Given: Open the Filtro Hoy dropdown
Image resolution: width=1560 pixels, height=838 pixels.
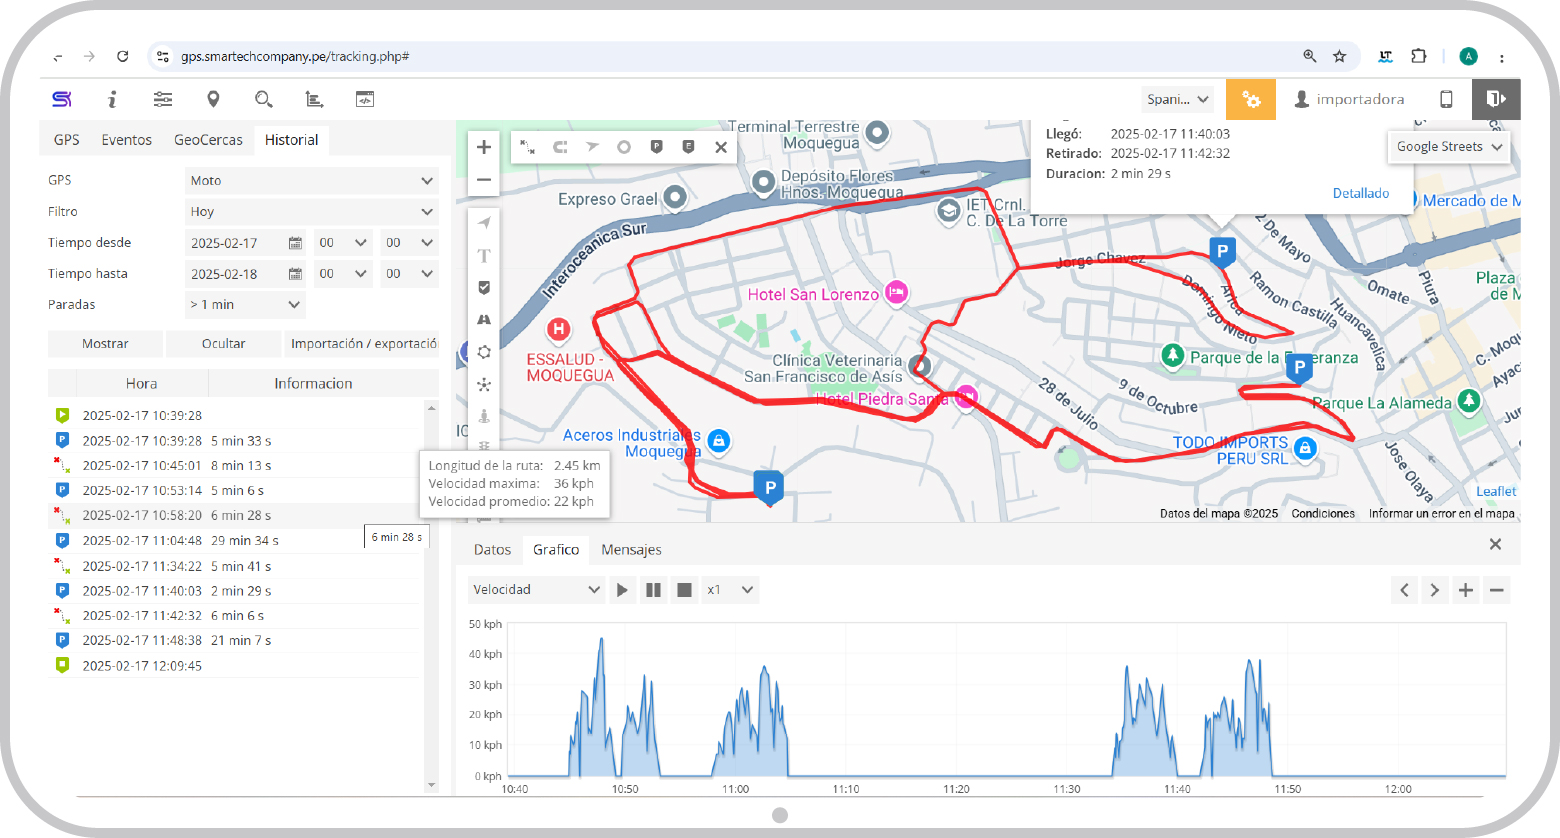Looking at the screenshot, I should [x=312, y=212].
